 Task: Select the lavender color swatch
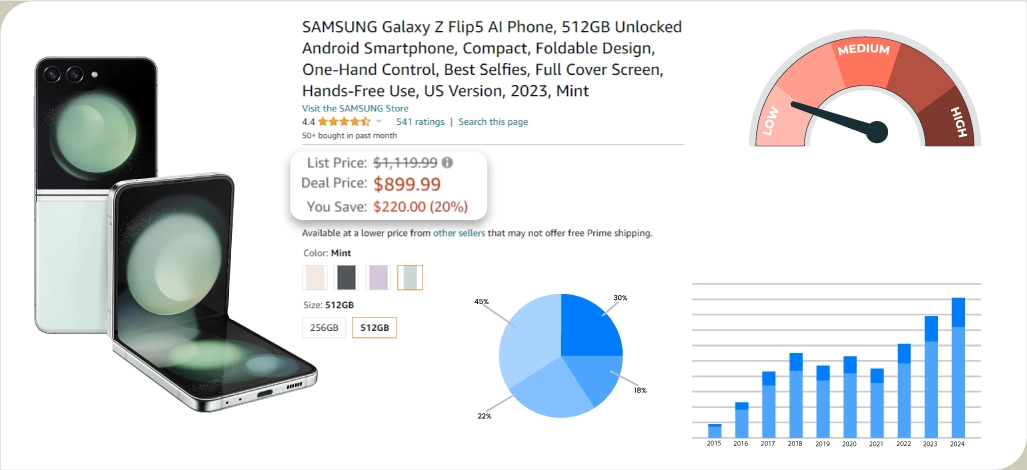click(378, 277)
